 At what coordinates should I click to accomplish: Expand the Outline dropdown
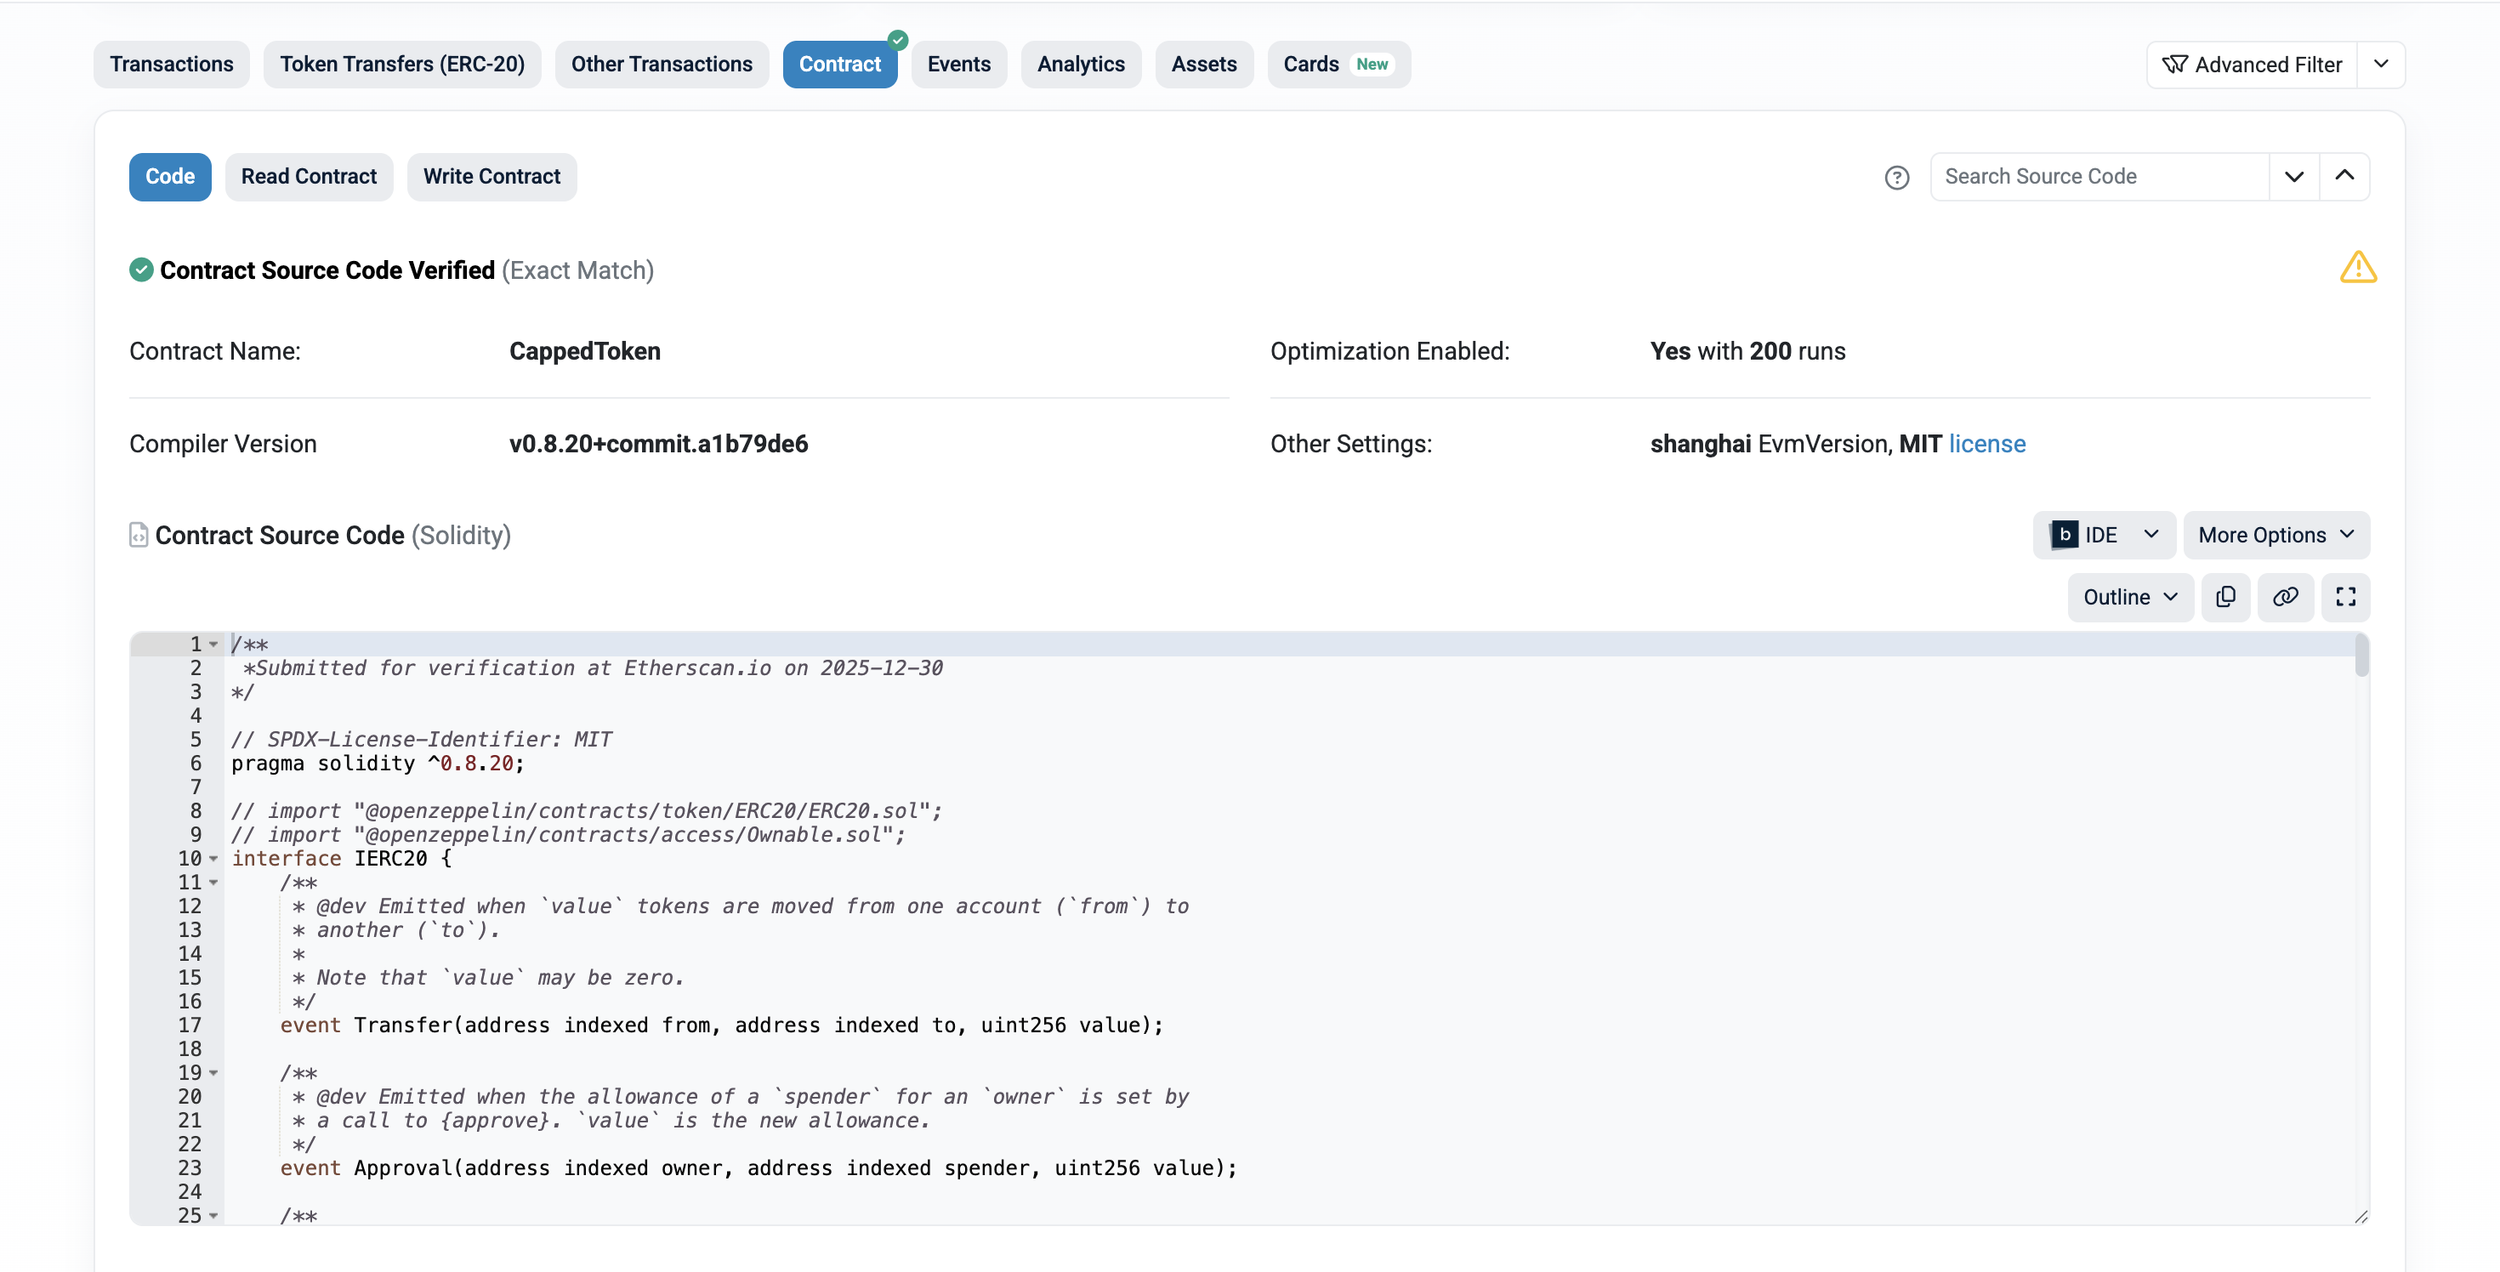(2129, 597)
